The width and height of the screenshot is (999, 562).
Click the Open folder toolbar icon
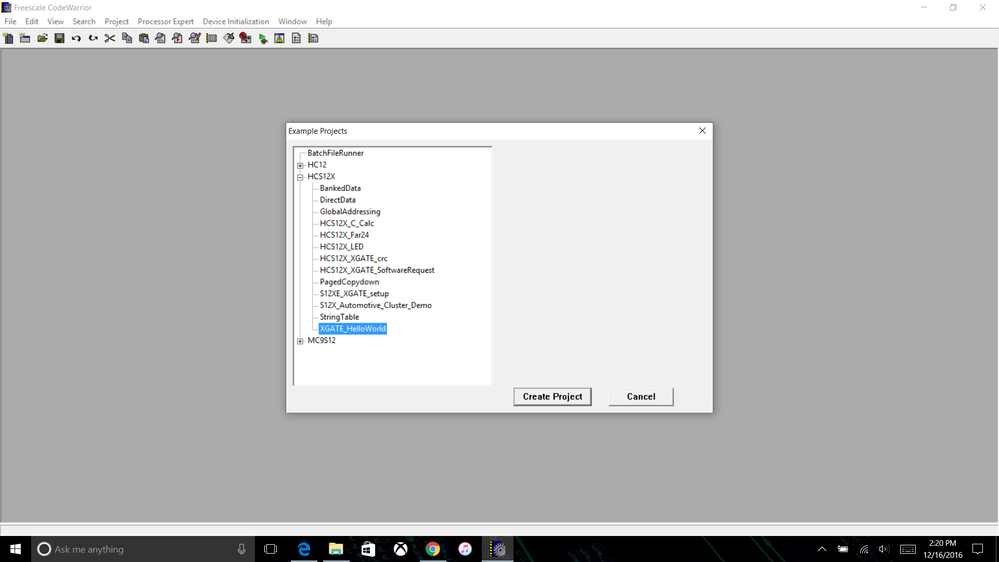(x=42, y=38)
